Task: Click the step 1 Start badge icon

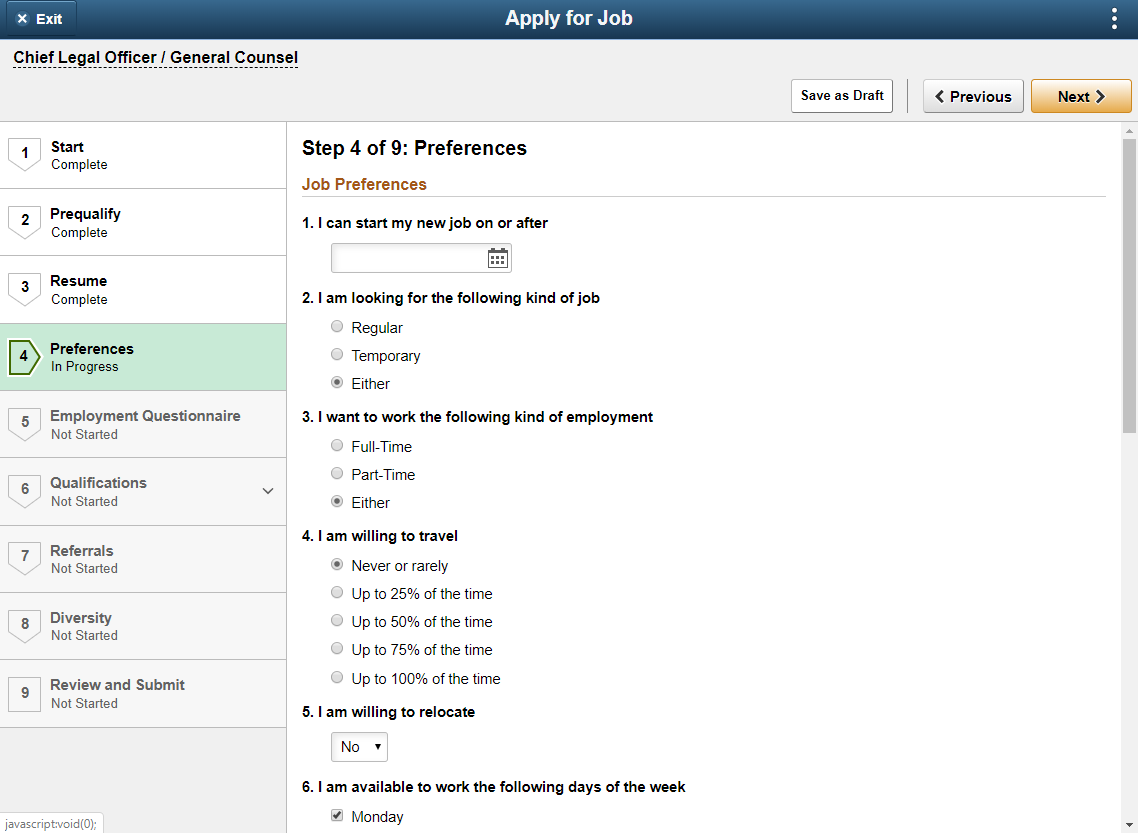Action: [x=25, y=154]
